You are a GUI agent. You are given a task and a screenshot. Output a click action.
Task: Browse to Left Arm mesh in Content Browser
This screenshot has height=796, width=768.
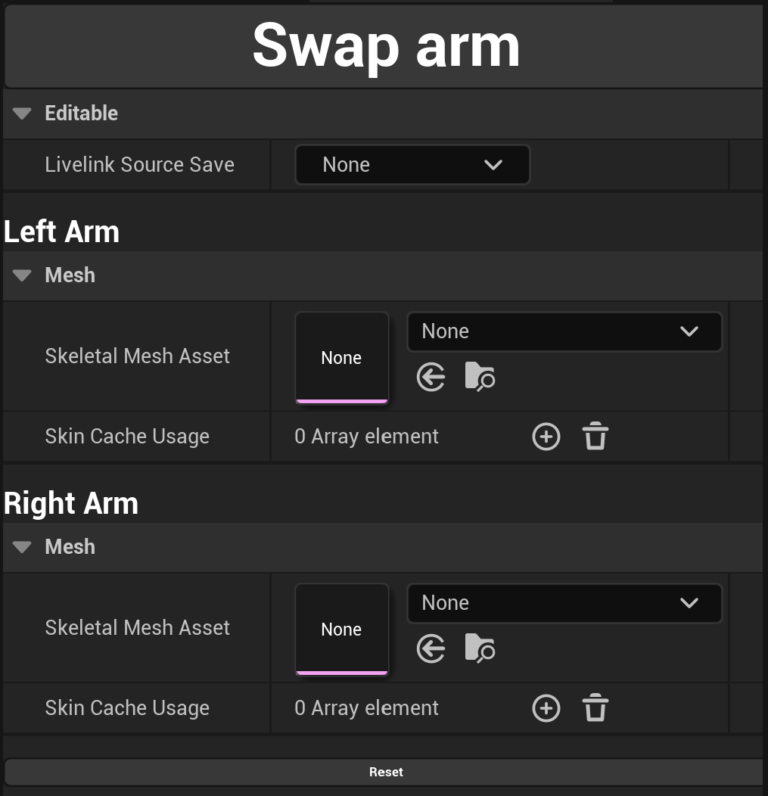(x=480, y=377)
